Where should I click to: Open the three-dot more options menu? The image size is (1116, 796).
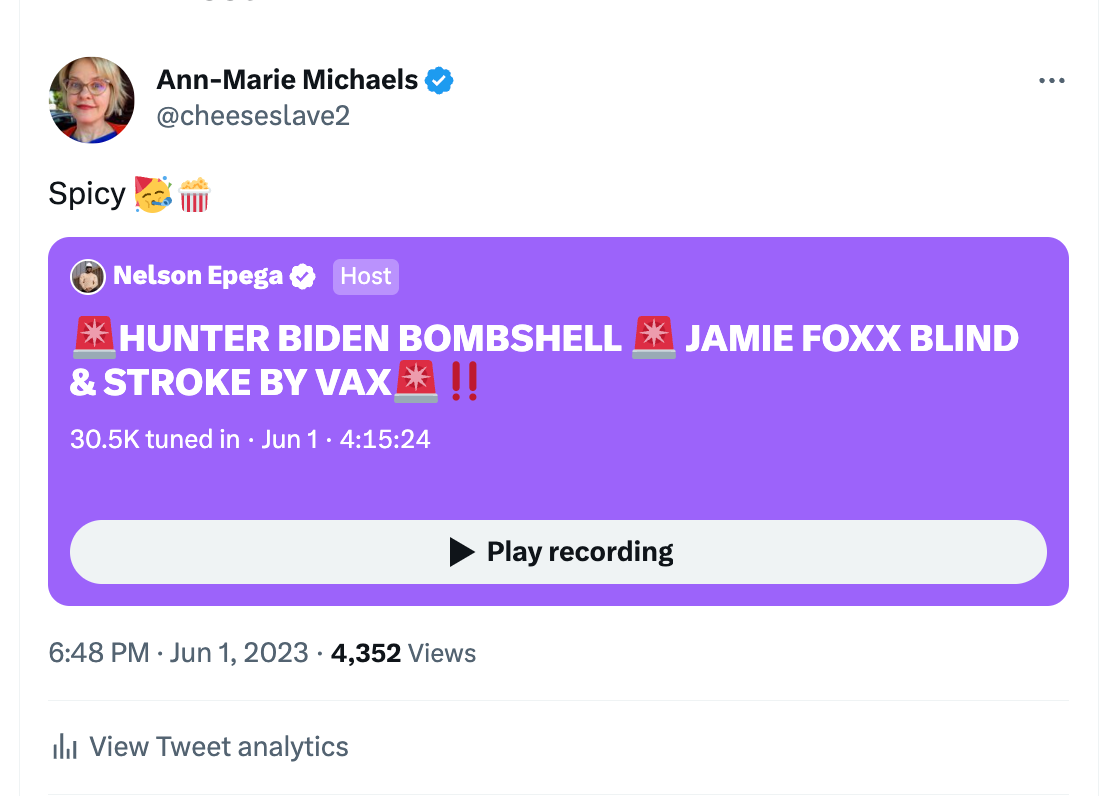coord(1051,81)
